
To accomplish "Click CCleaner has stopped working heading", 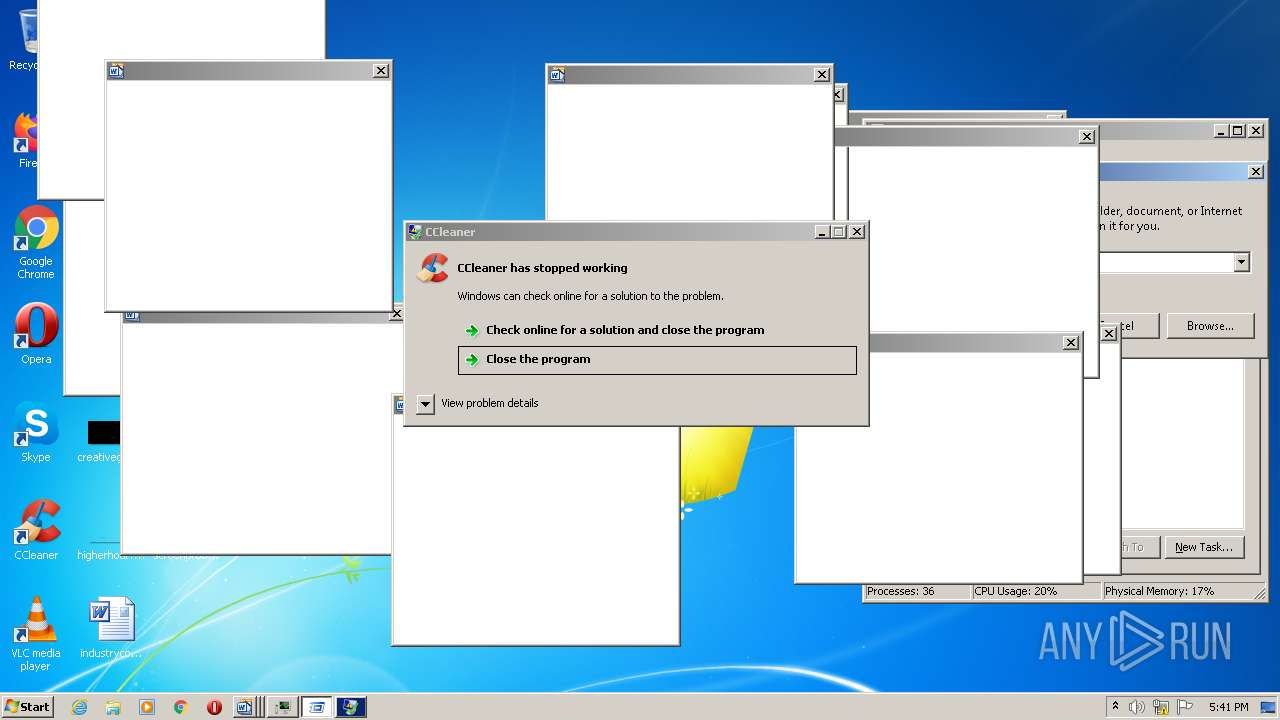I will [x=542, y=268].
